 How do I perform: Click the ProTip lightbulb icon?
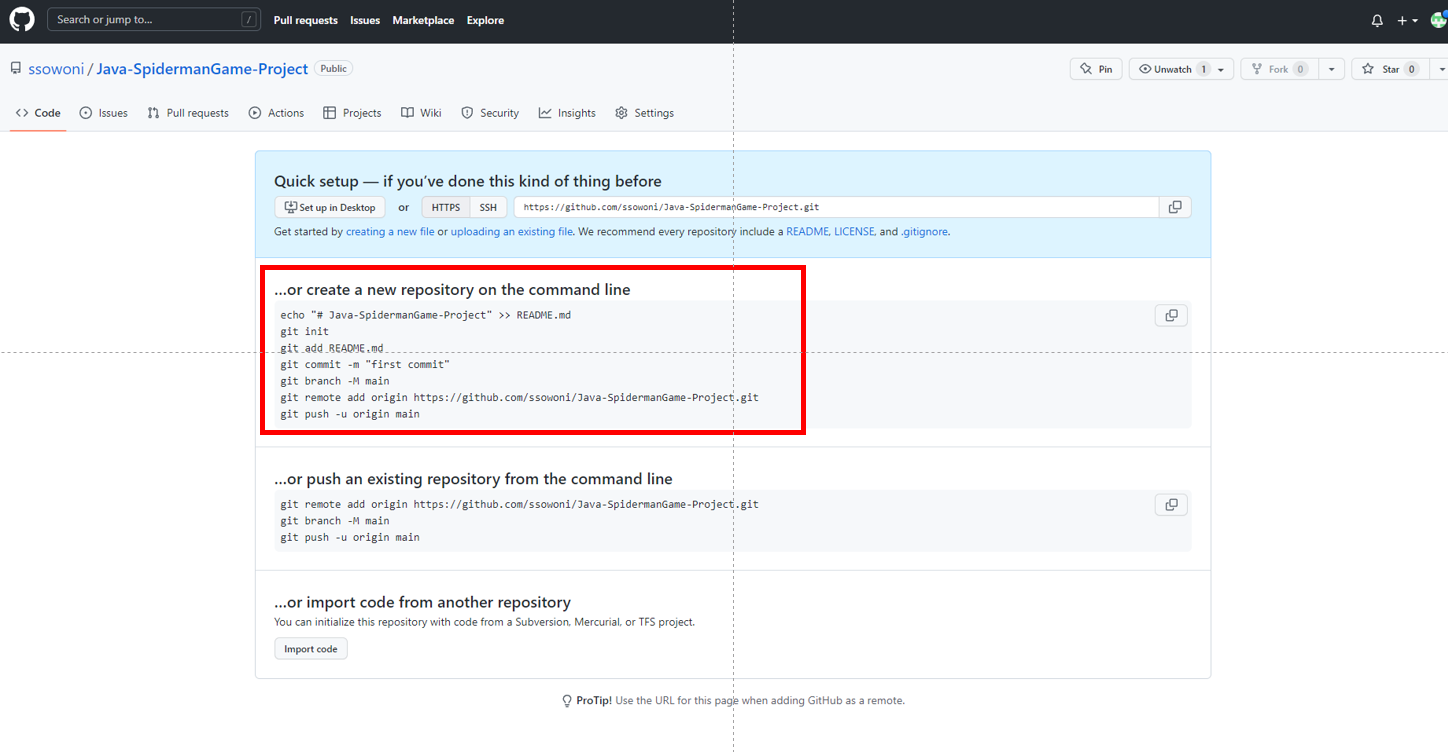click(x=567, y=701)
